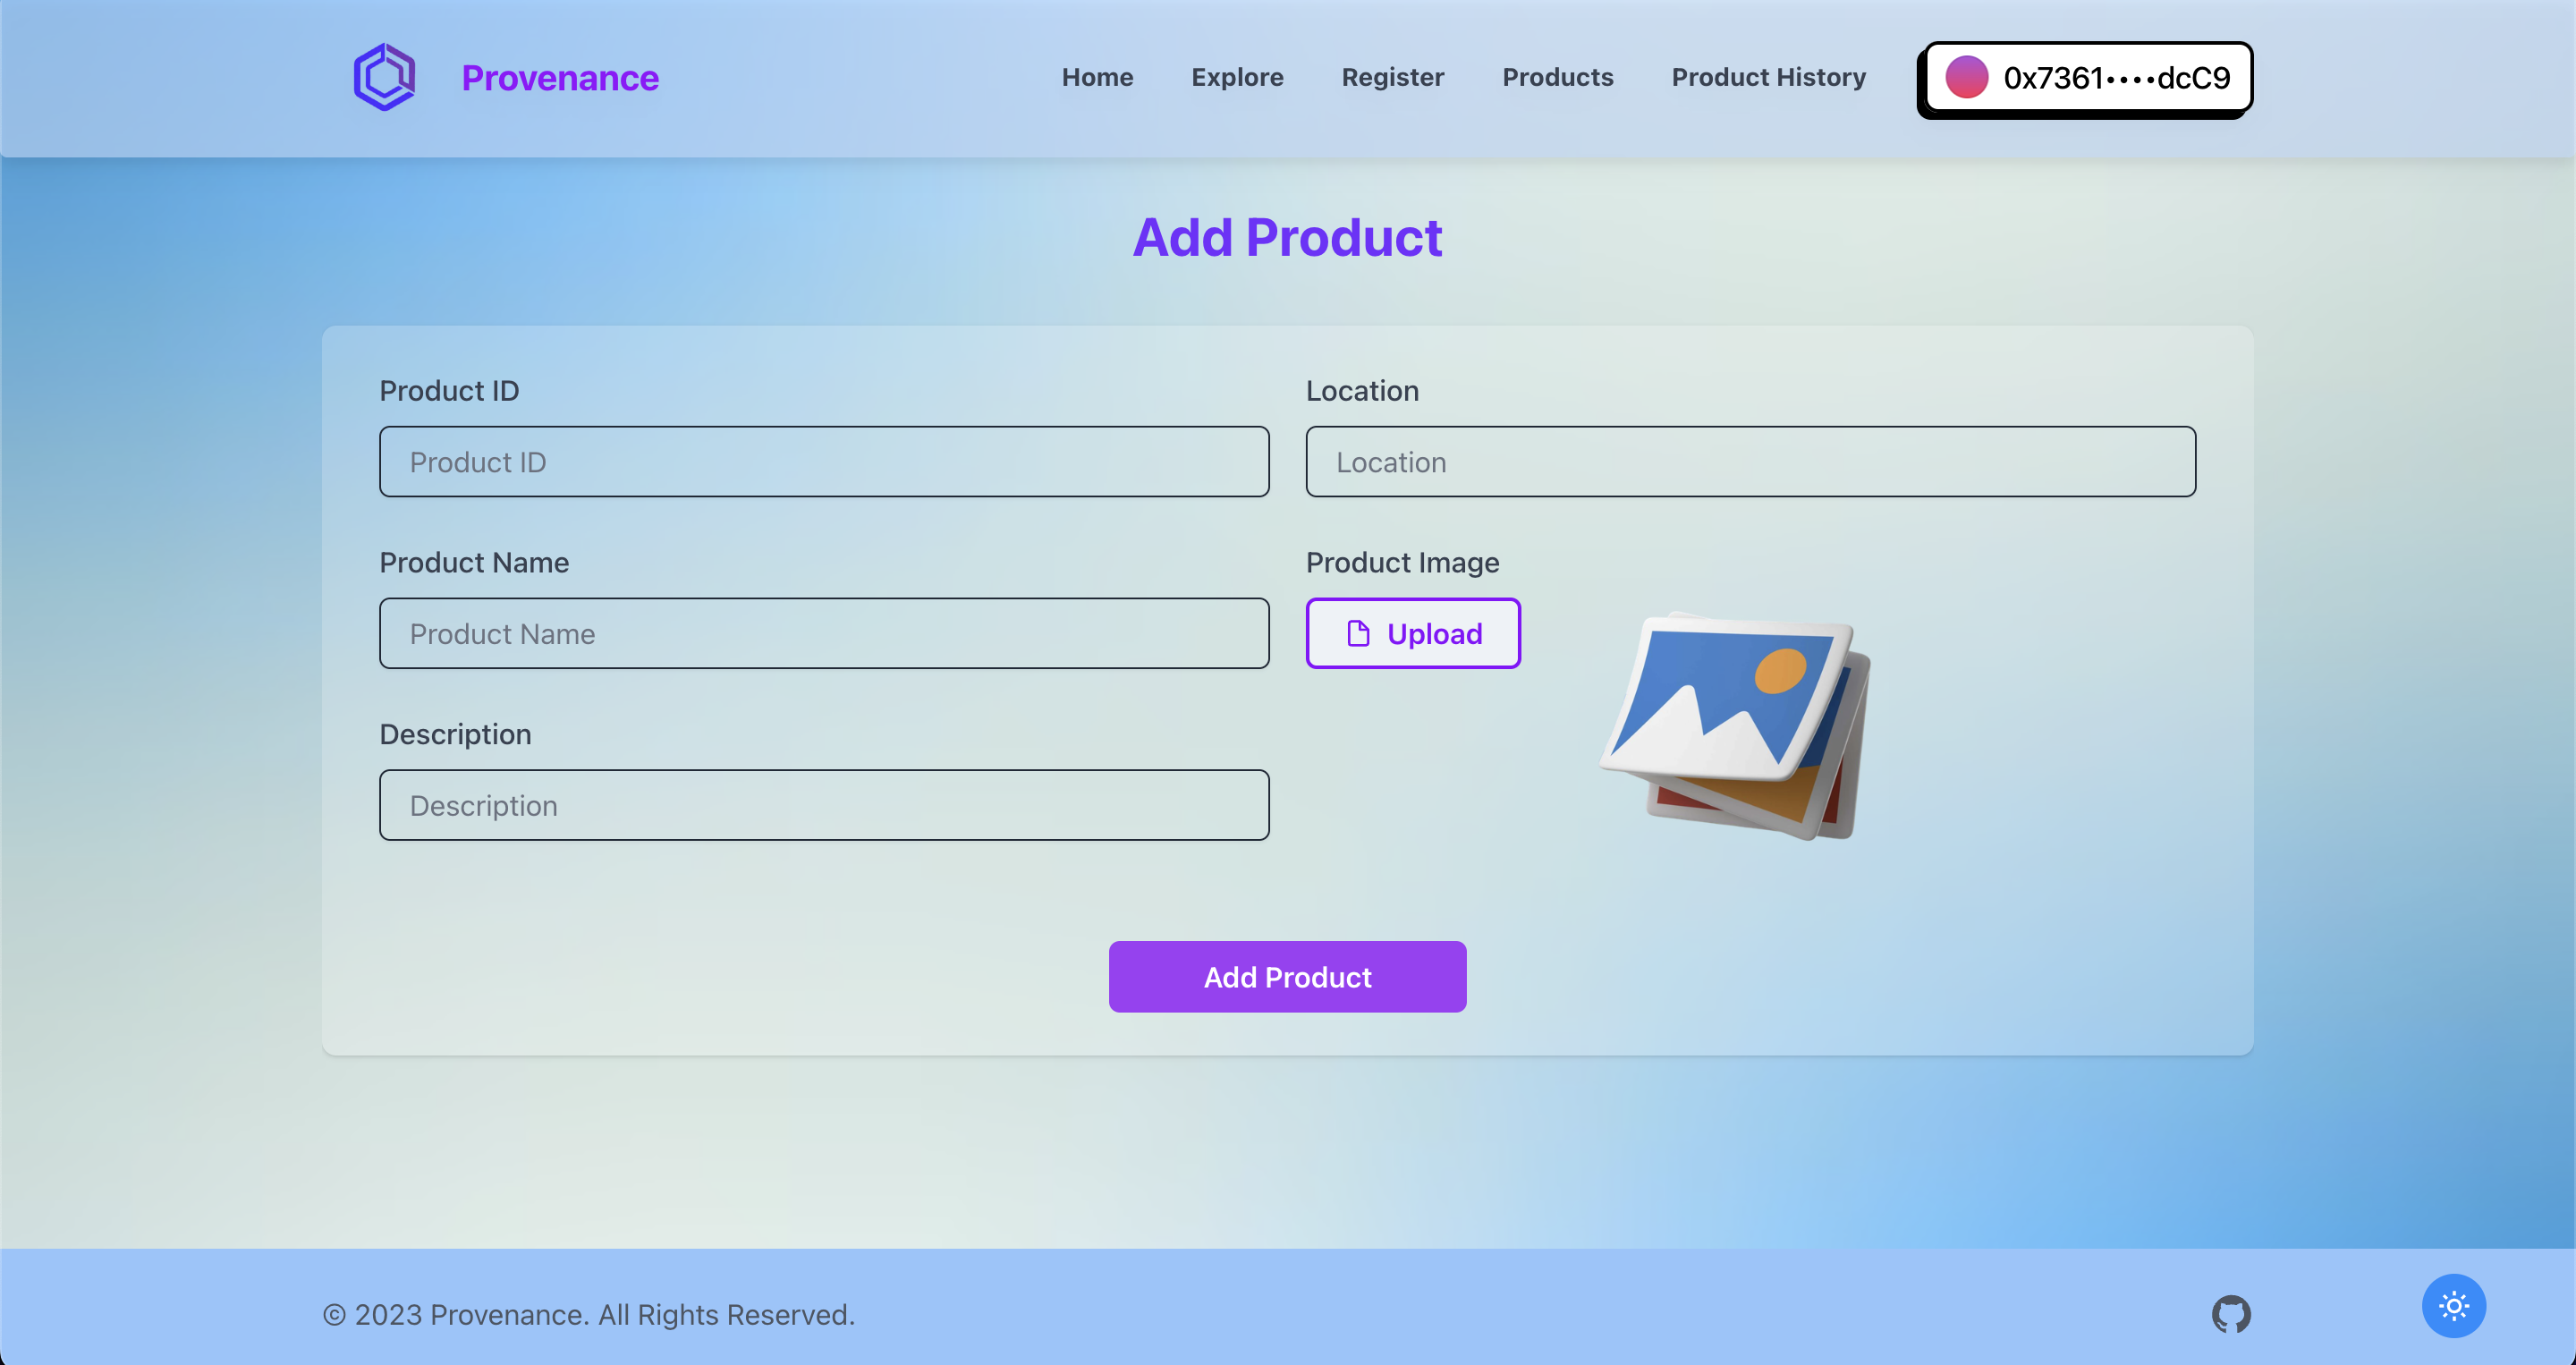
Task: Click into the Description field
Action: click(824, 805)
